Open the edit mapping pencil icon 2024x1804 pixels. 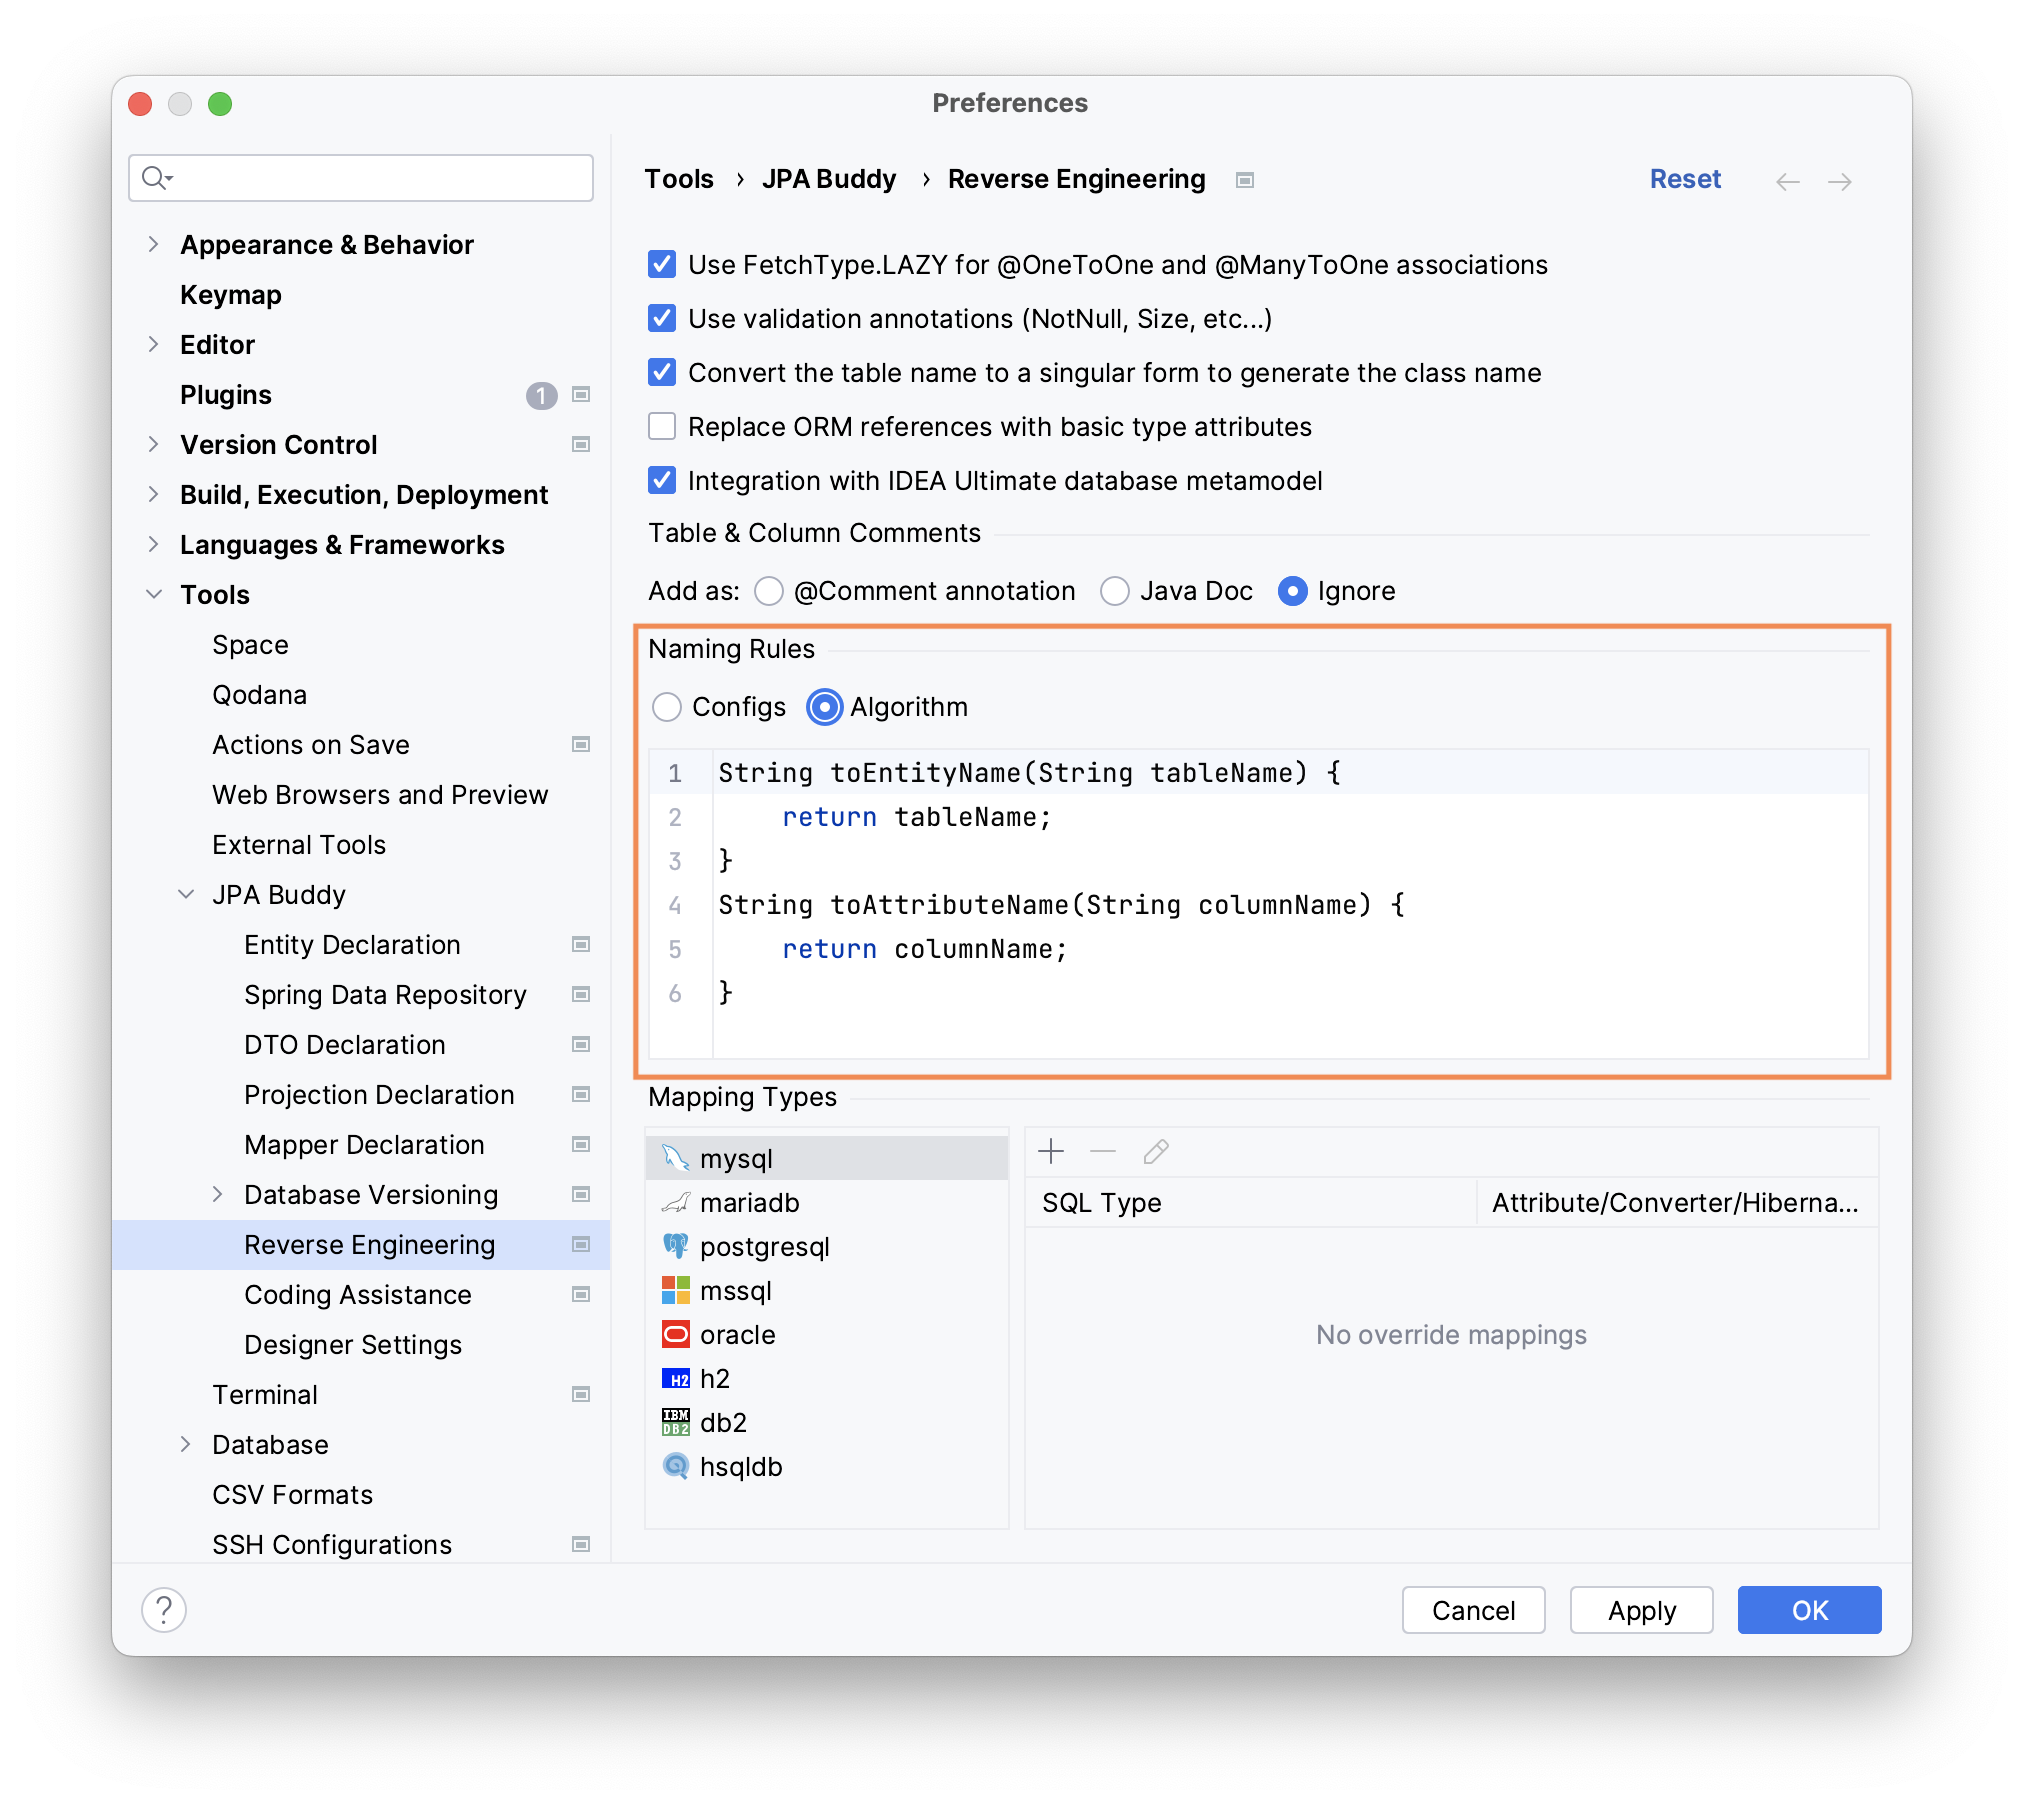pyautogui.click(x=1155, y=1151)
